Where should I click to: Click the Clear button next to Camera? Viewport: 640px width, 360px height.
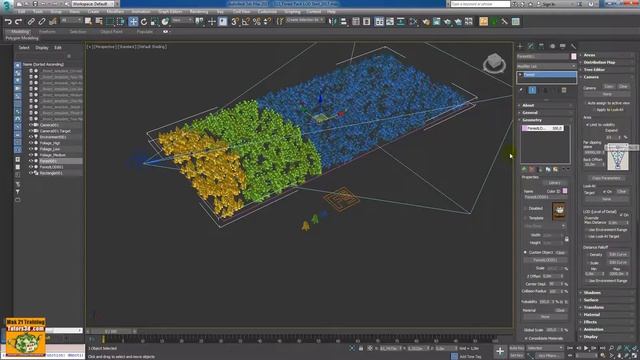tap(623, 86)
